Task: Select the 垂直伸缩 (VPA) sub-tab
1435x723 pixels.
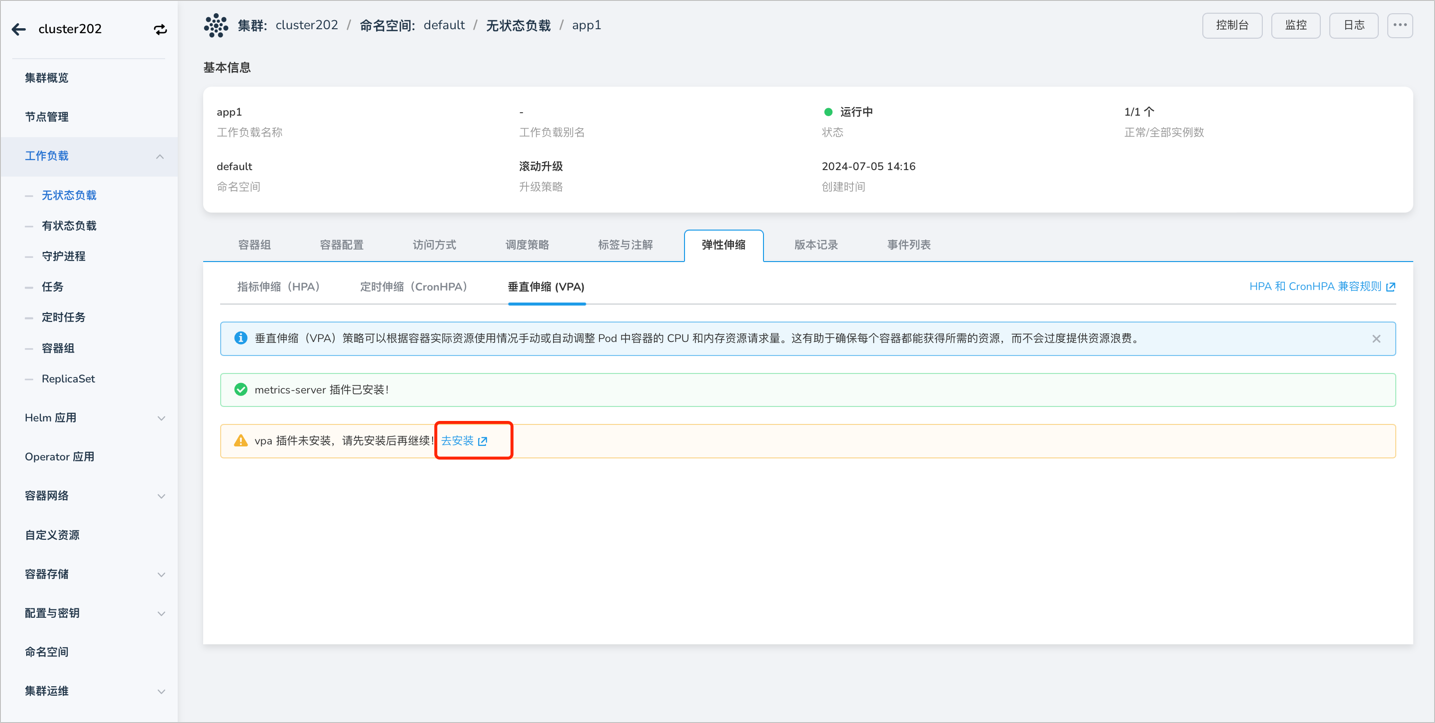Action: coord(546,287)
